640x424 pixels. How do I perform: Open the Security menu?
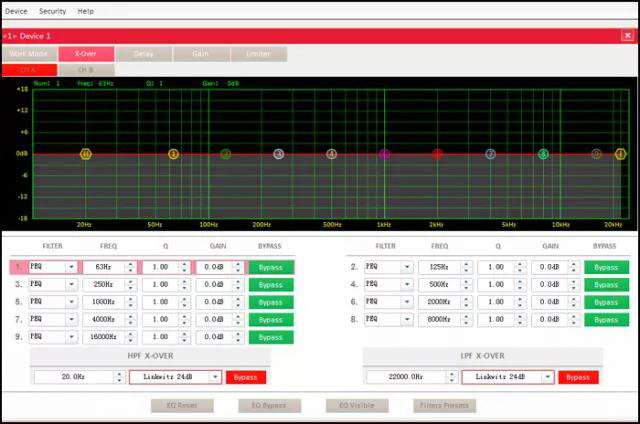pyautogui.click(x=52, y=11)
